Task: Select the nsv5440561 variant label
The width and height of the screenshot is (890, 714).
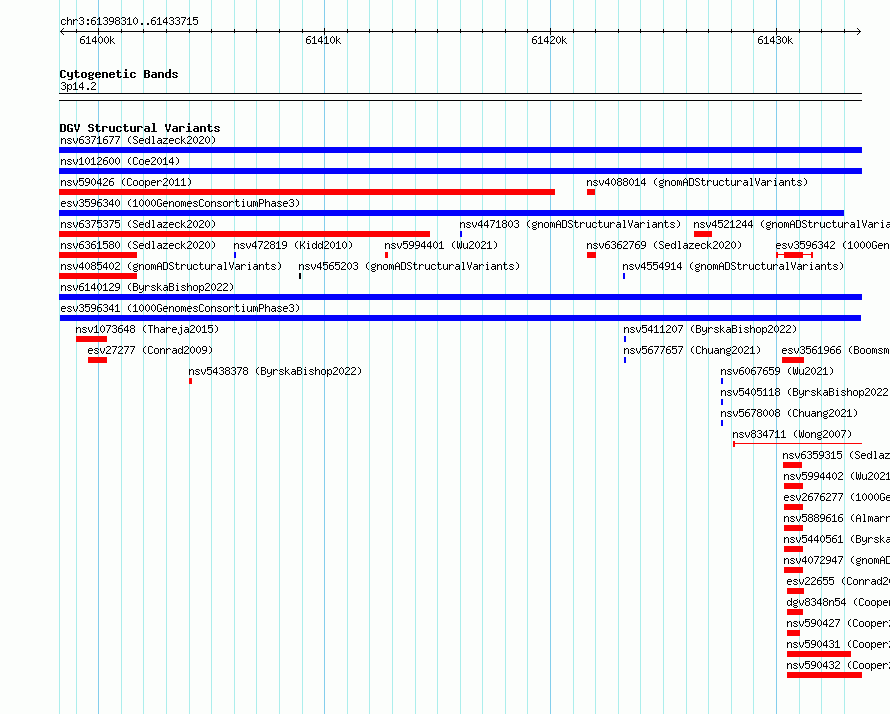Action: 837,539
